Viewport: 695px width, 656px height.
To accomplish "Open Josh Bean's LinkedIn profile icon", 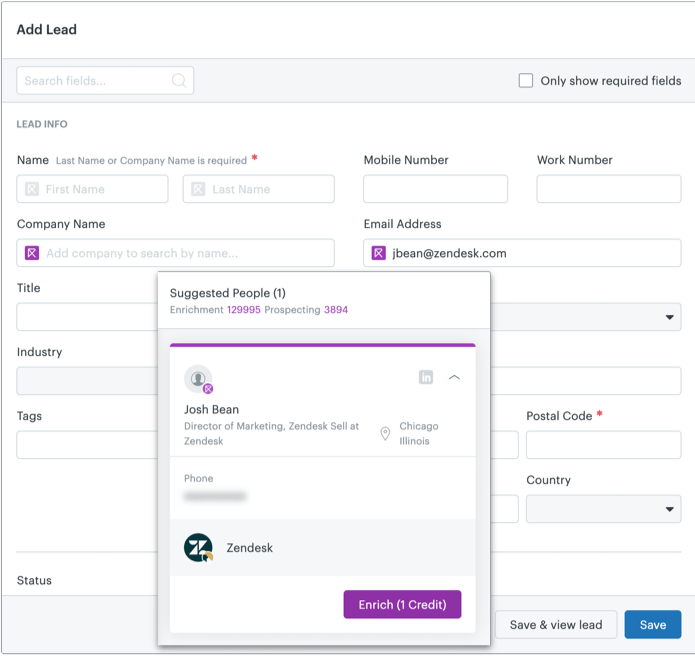I will pos(426,377).
